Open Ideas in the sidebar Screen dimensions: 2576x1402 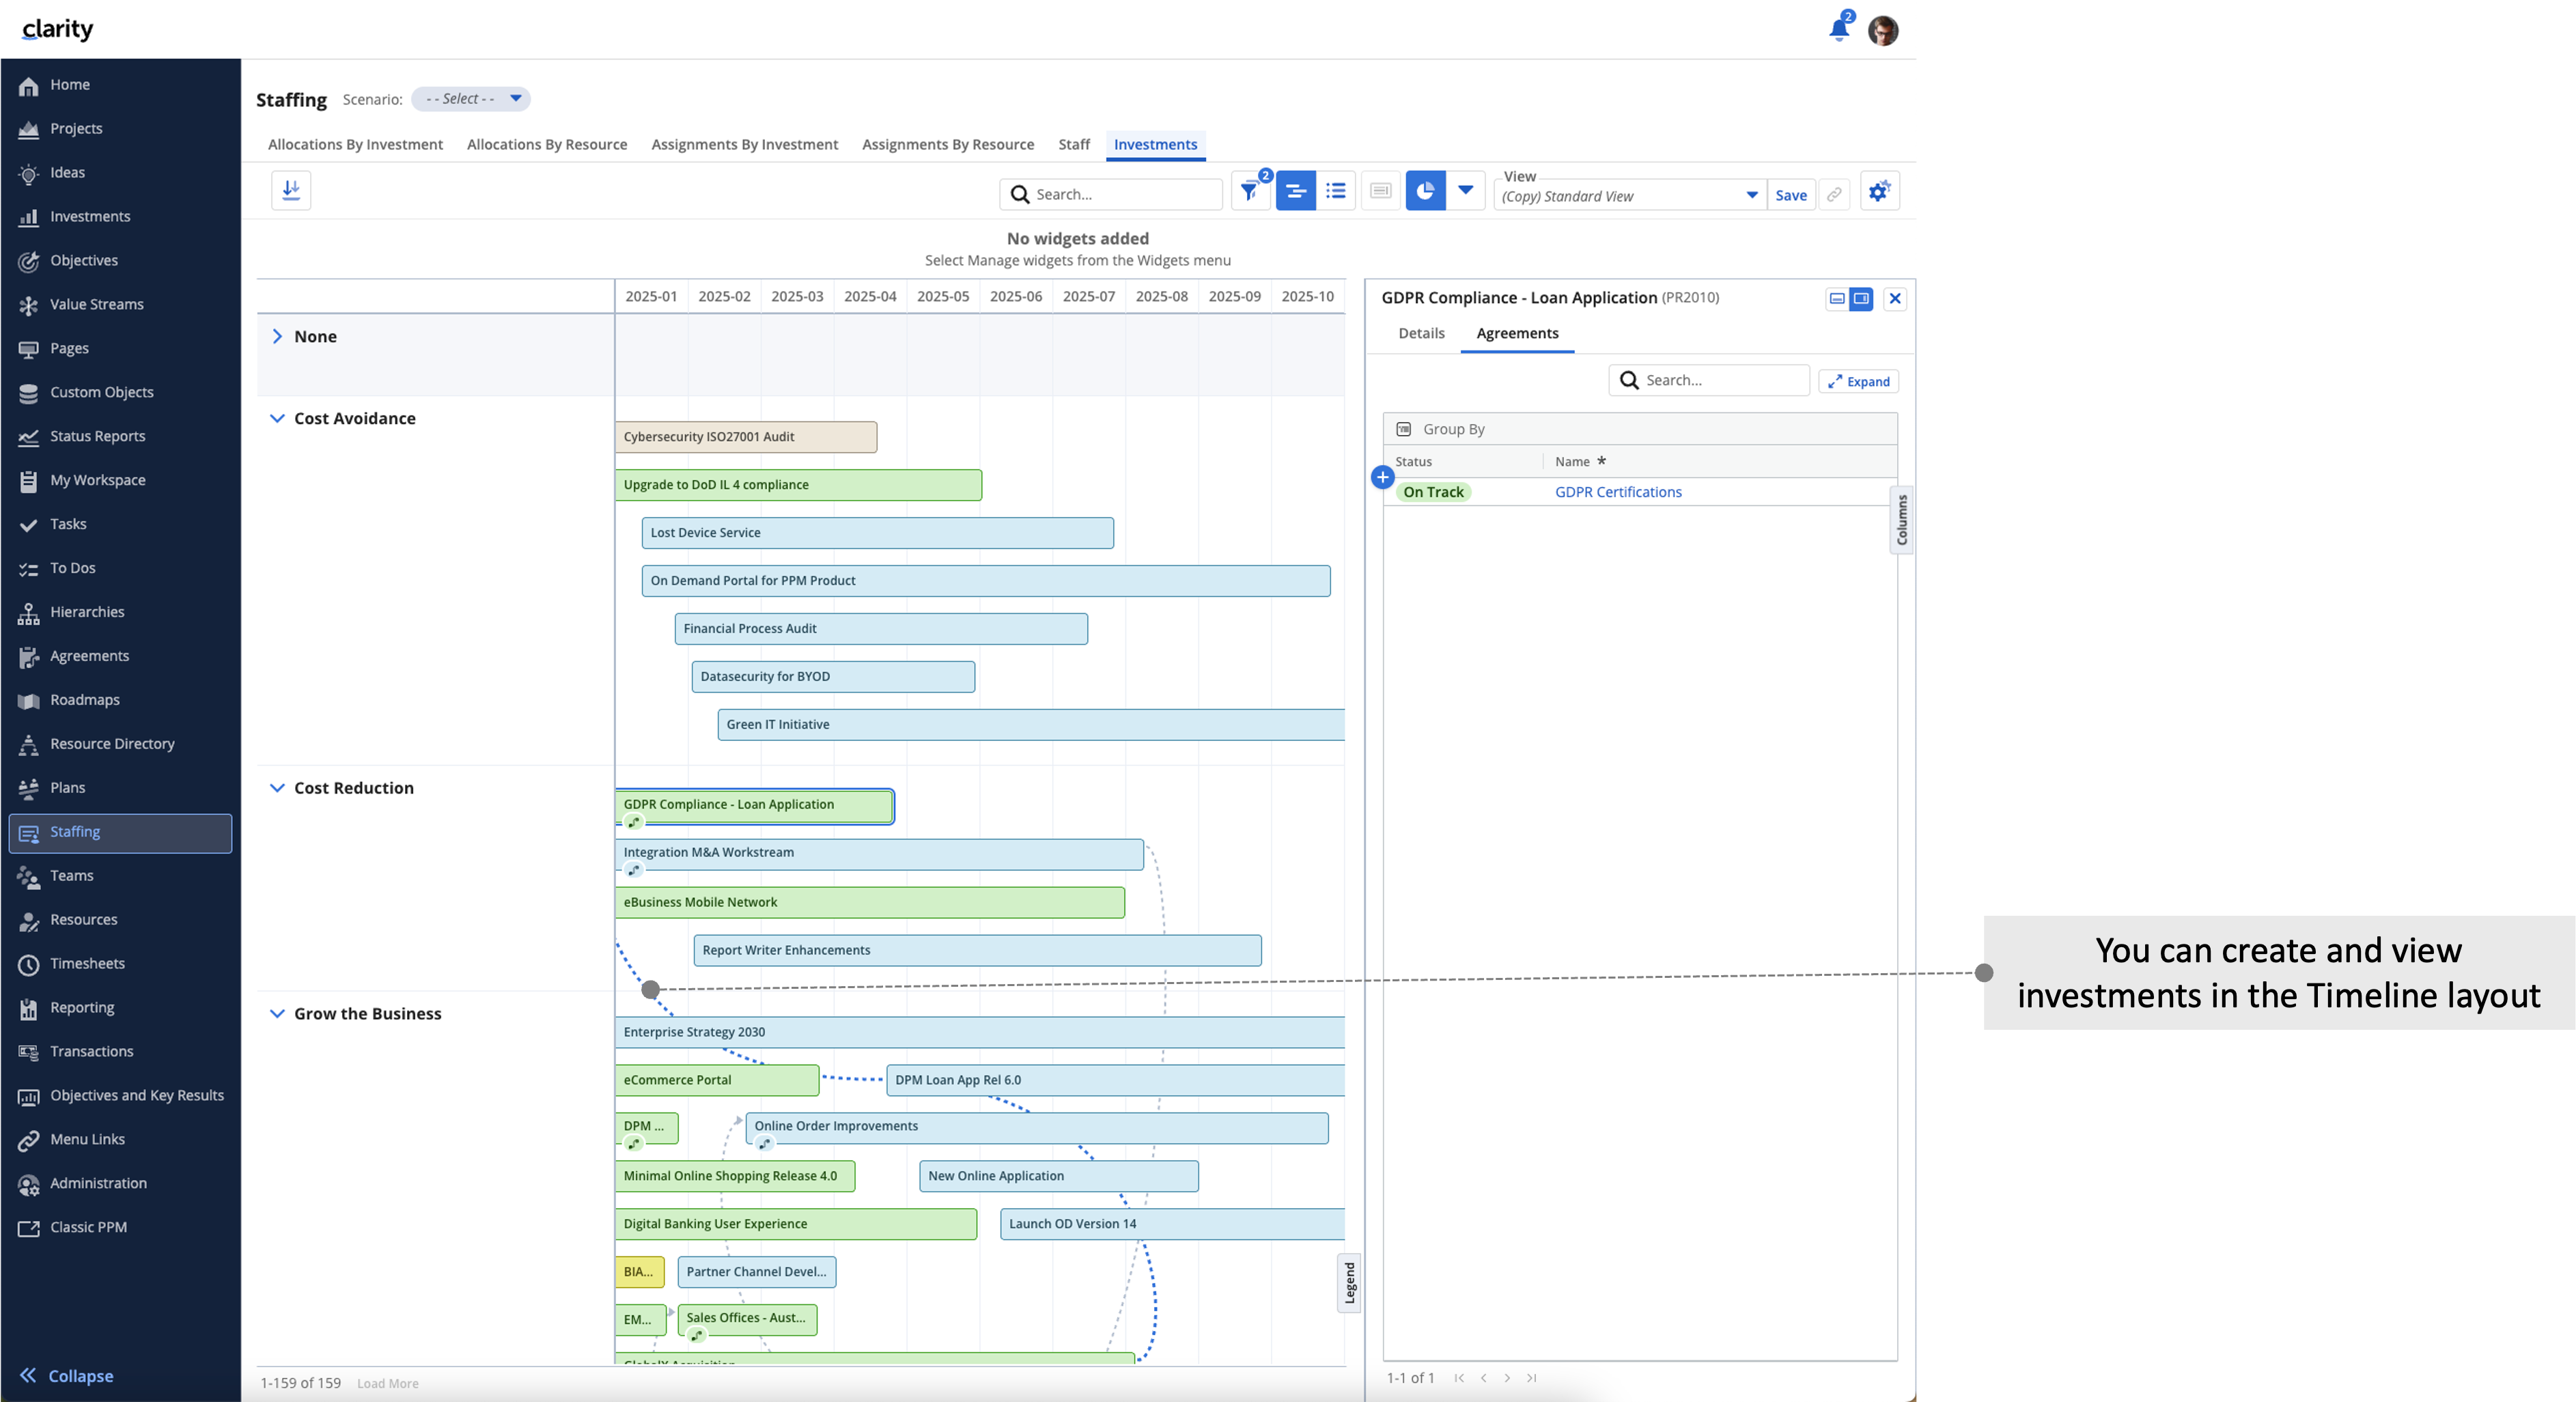coord(67,172)
